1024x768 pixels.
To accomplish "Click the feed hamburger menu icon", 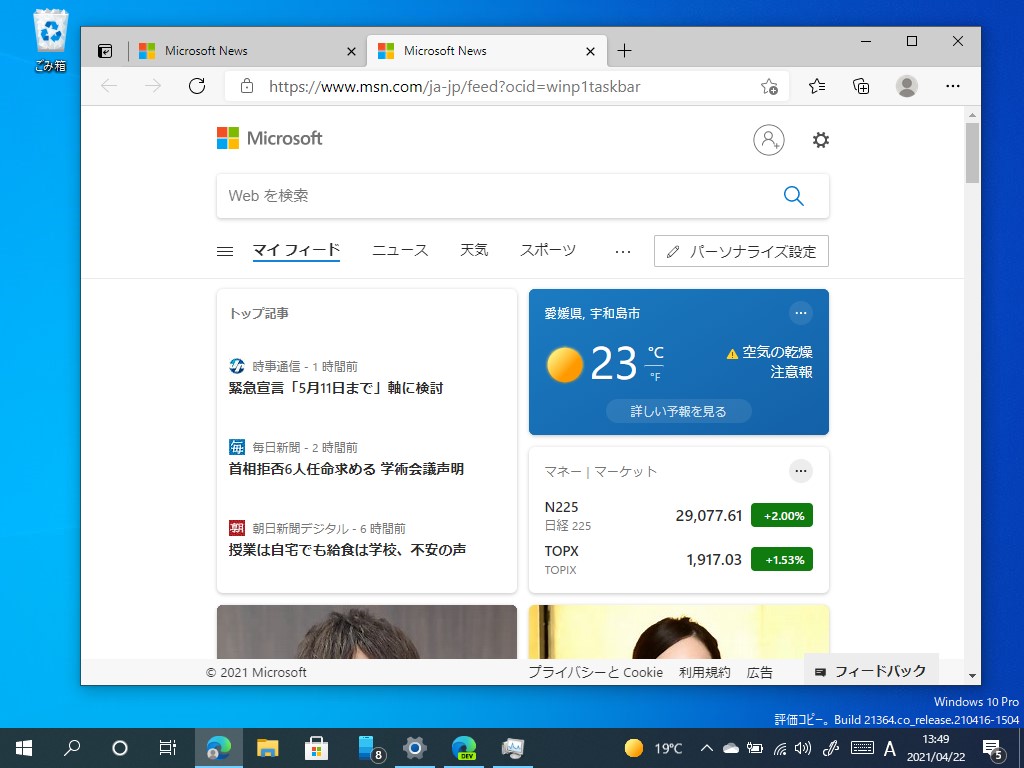I will (x=224, y=250).
